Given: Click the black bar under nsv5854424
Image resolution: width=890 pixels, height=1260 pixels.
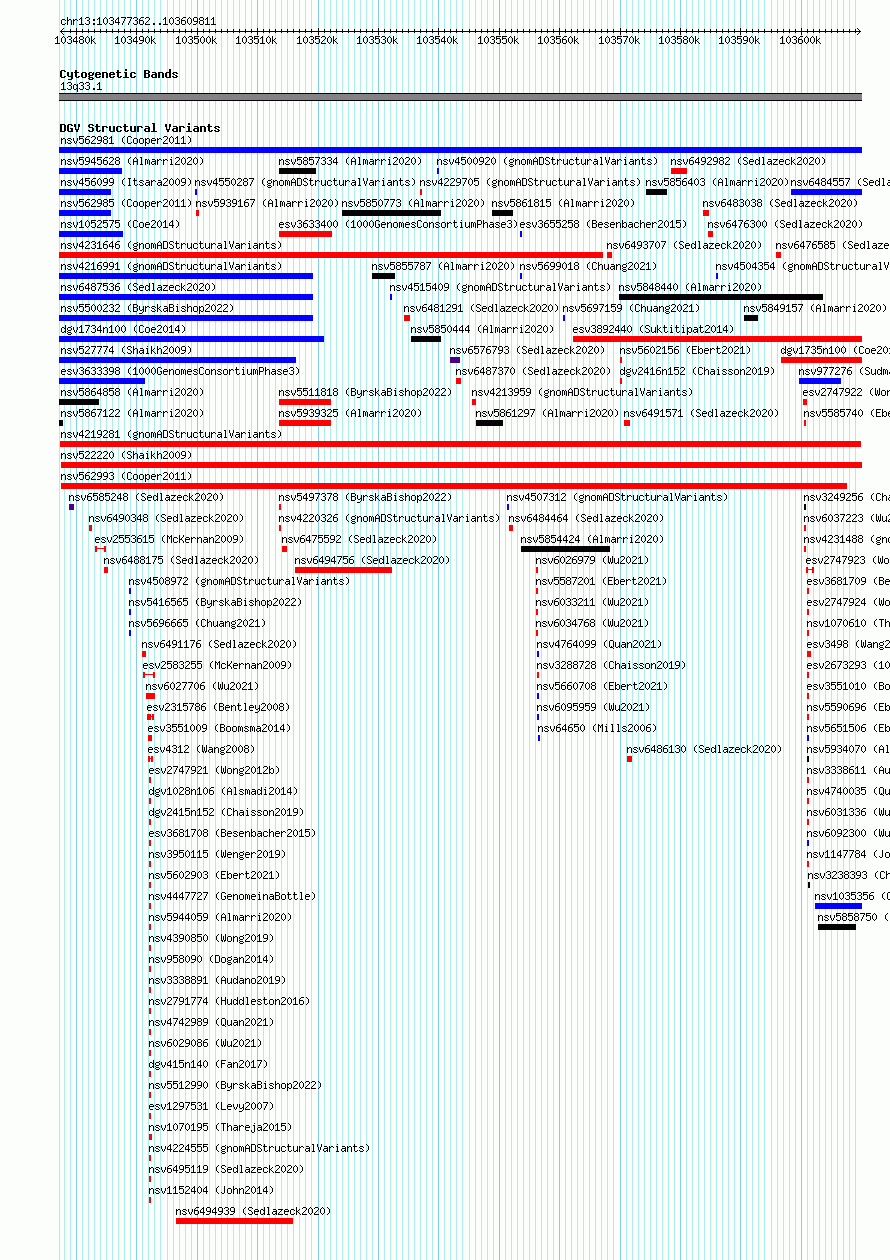Looking at the screenshot, I should point(565,549).
